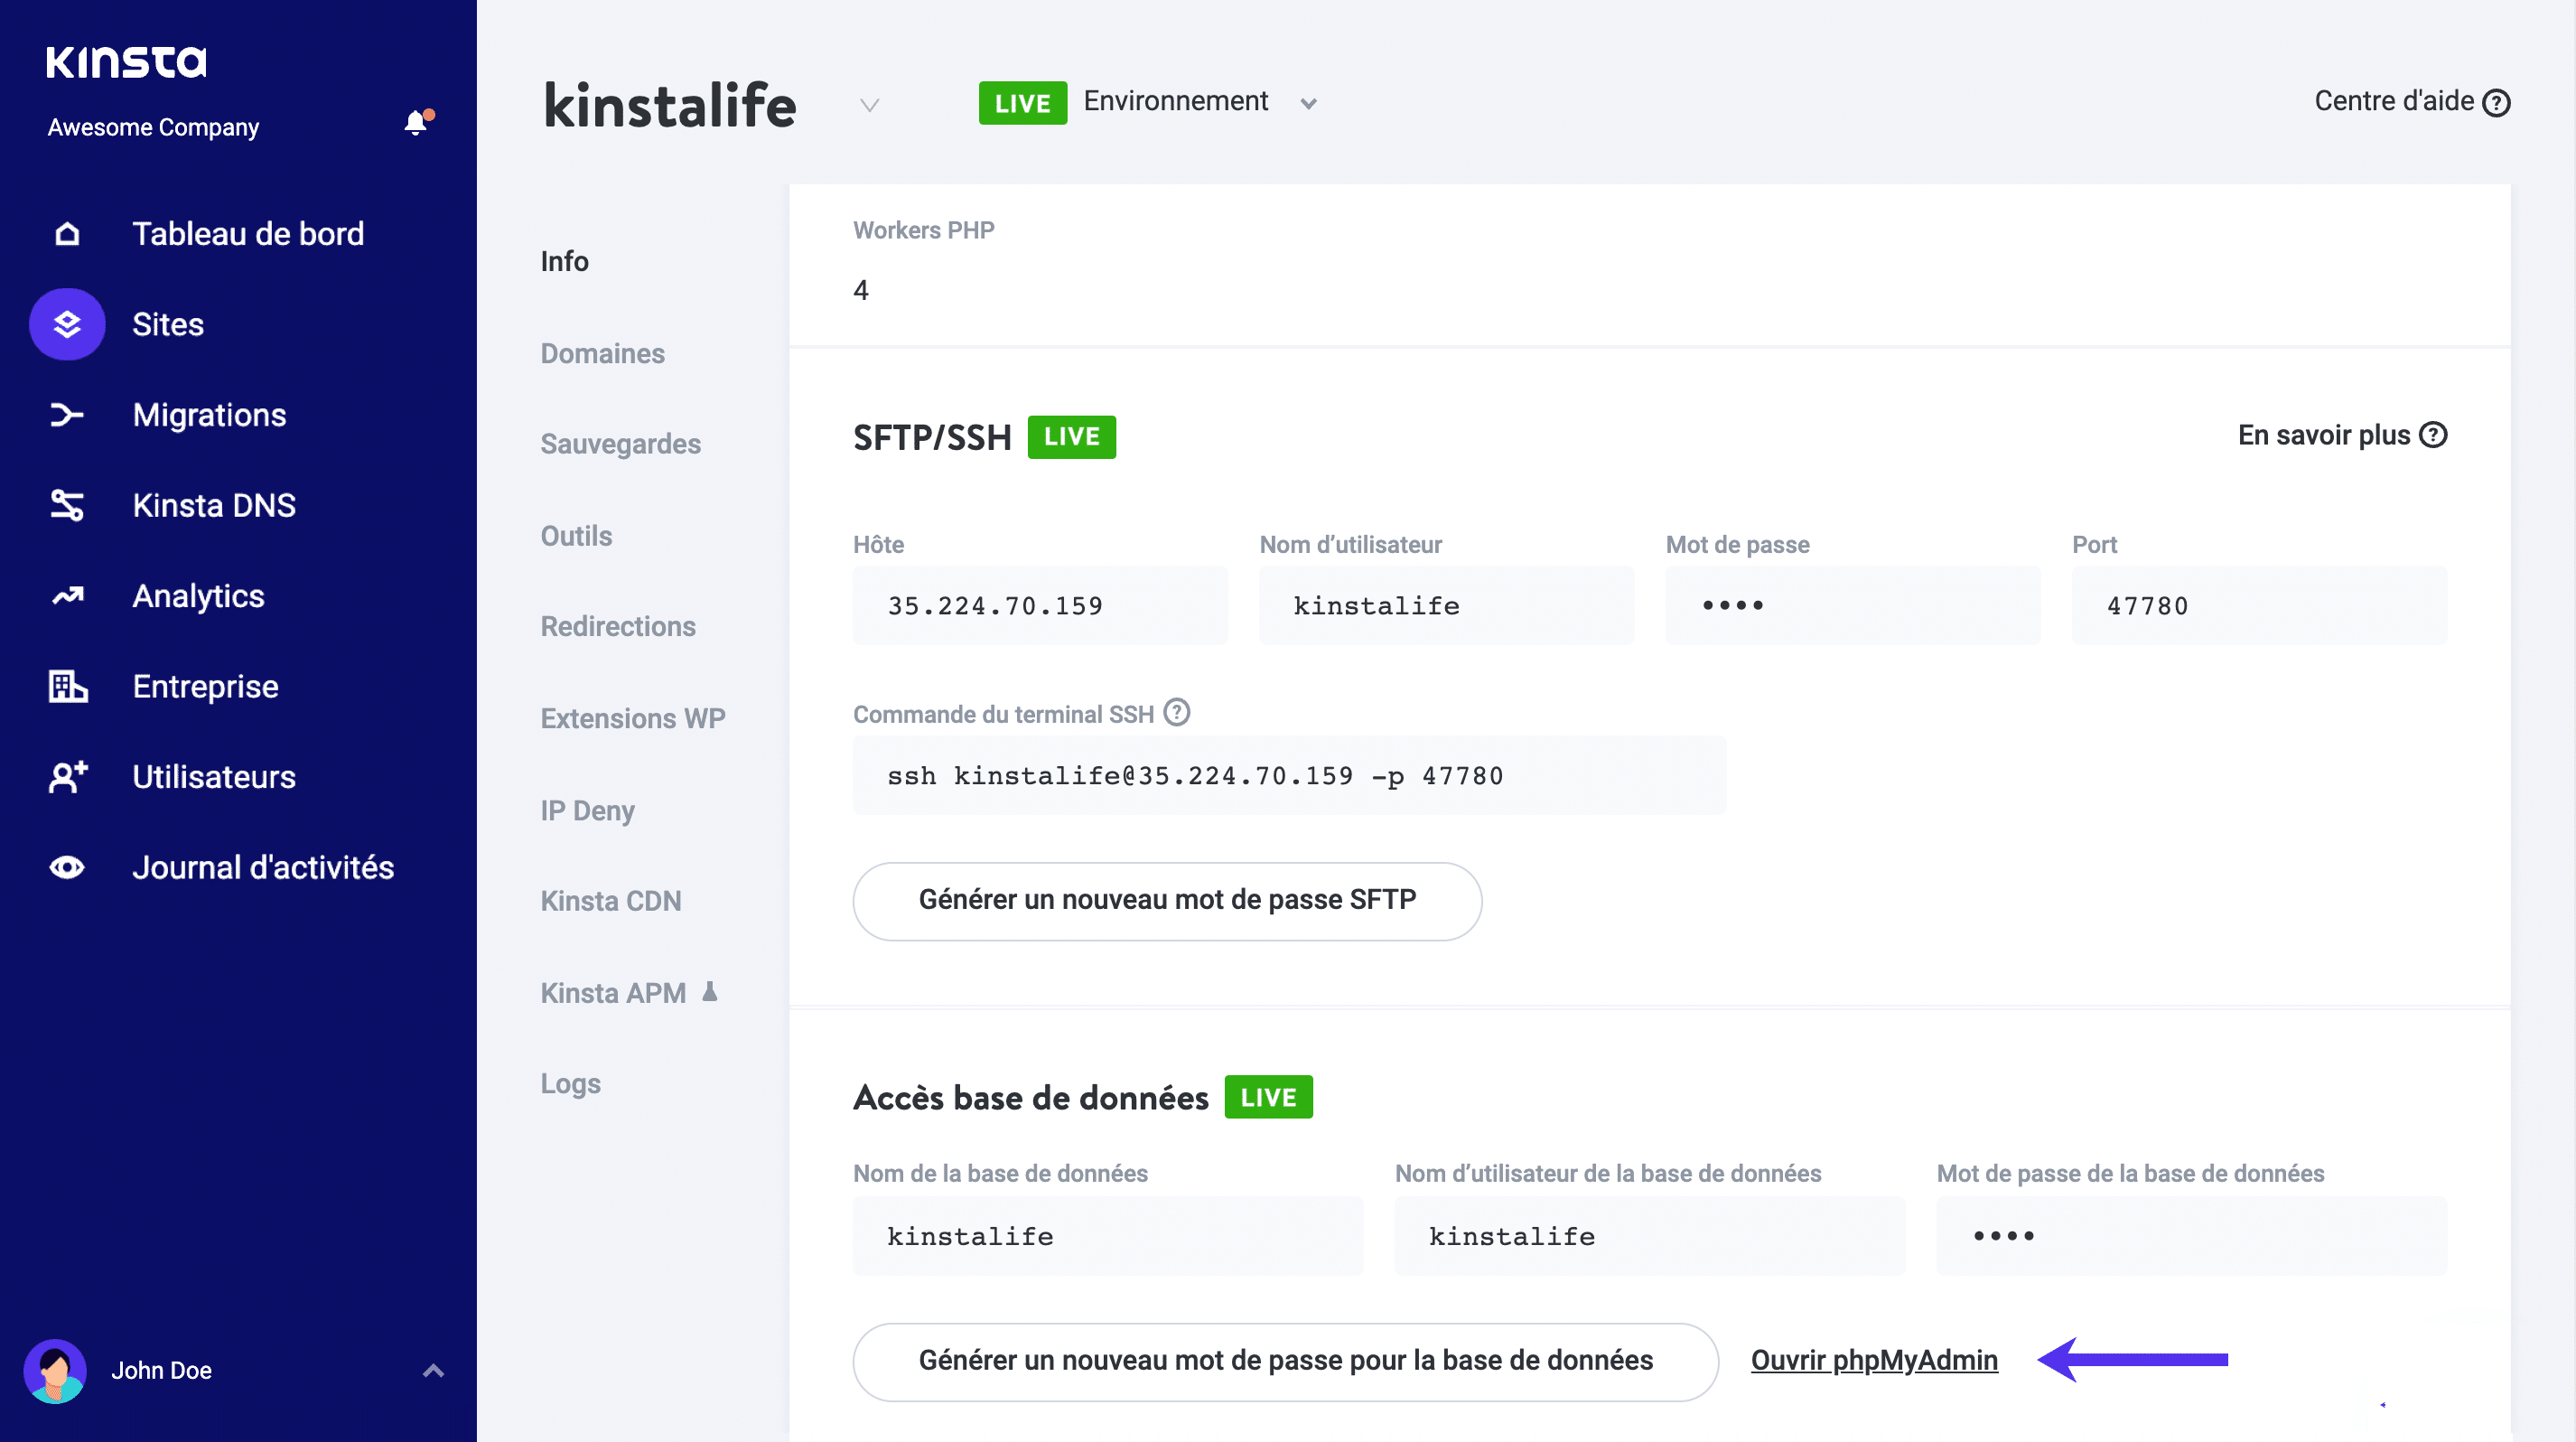Switch to the Outils tab
This screenshot has height=1442, width=2576.
coord(576,536)
